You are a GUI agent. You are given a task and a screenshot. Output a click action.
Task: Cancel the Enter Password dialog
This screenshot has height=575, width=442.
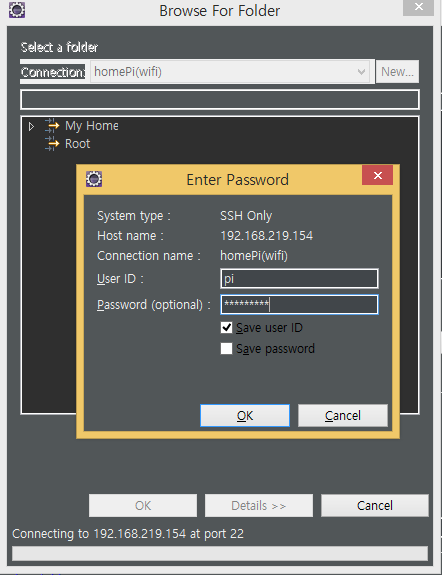(343, 415)
